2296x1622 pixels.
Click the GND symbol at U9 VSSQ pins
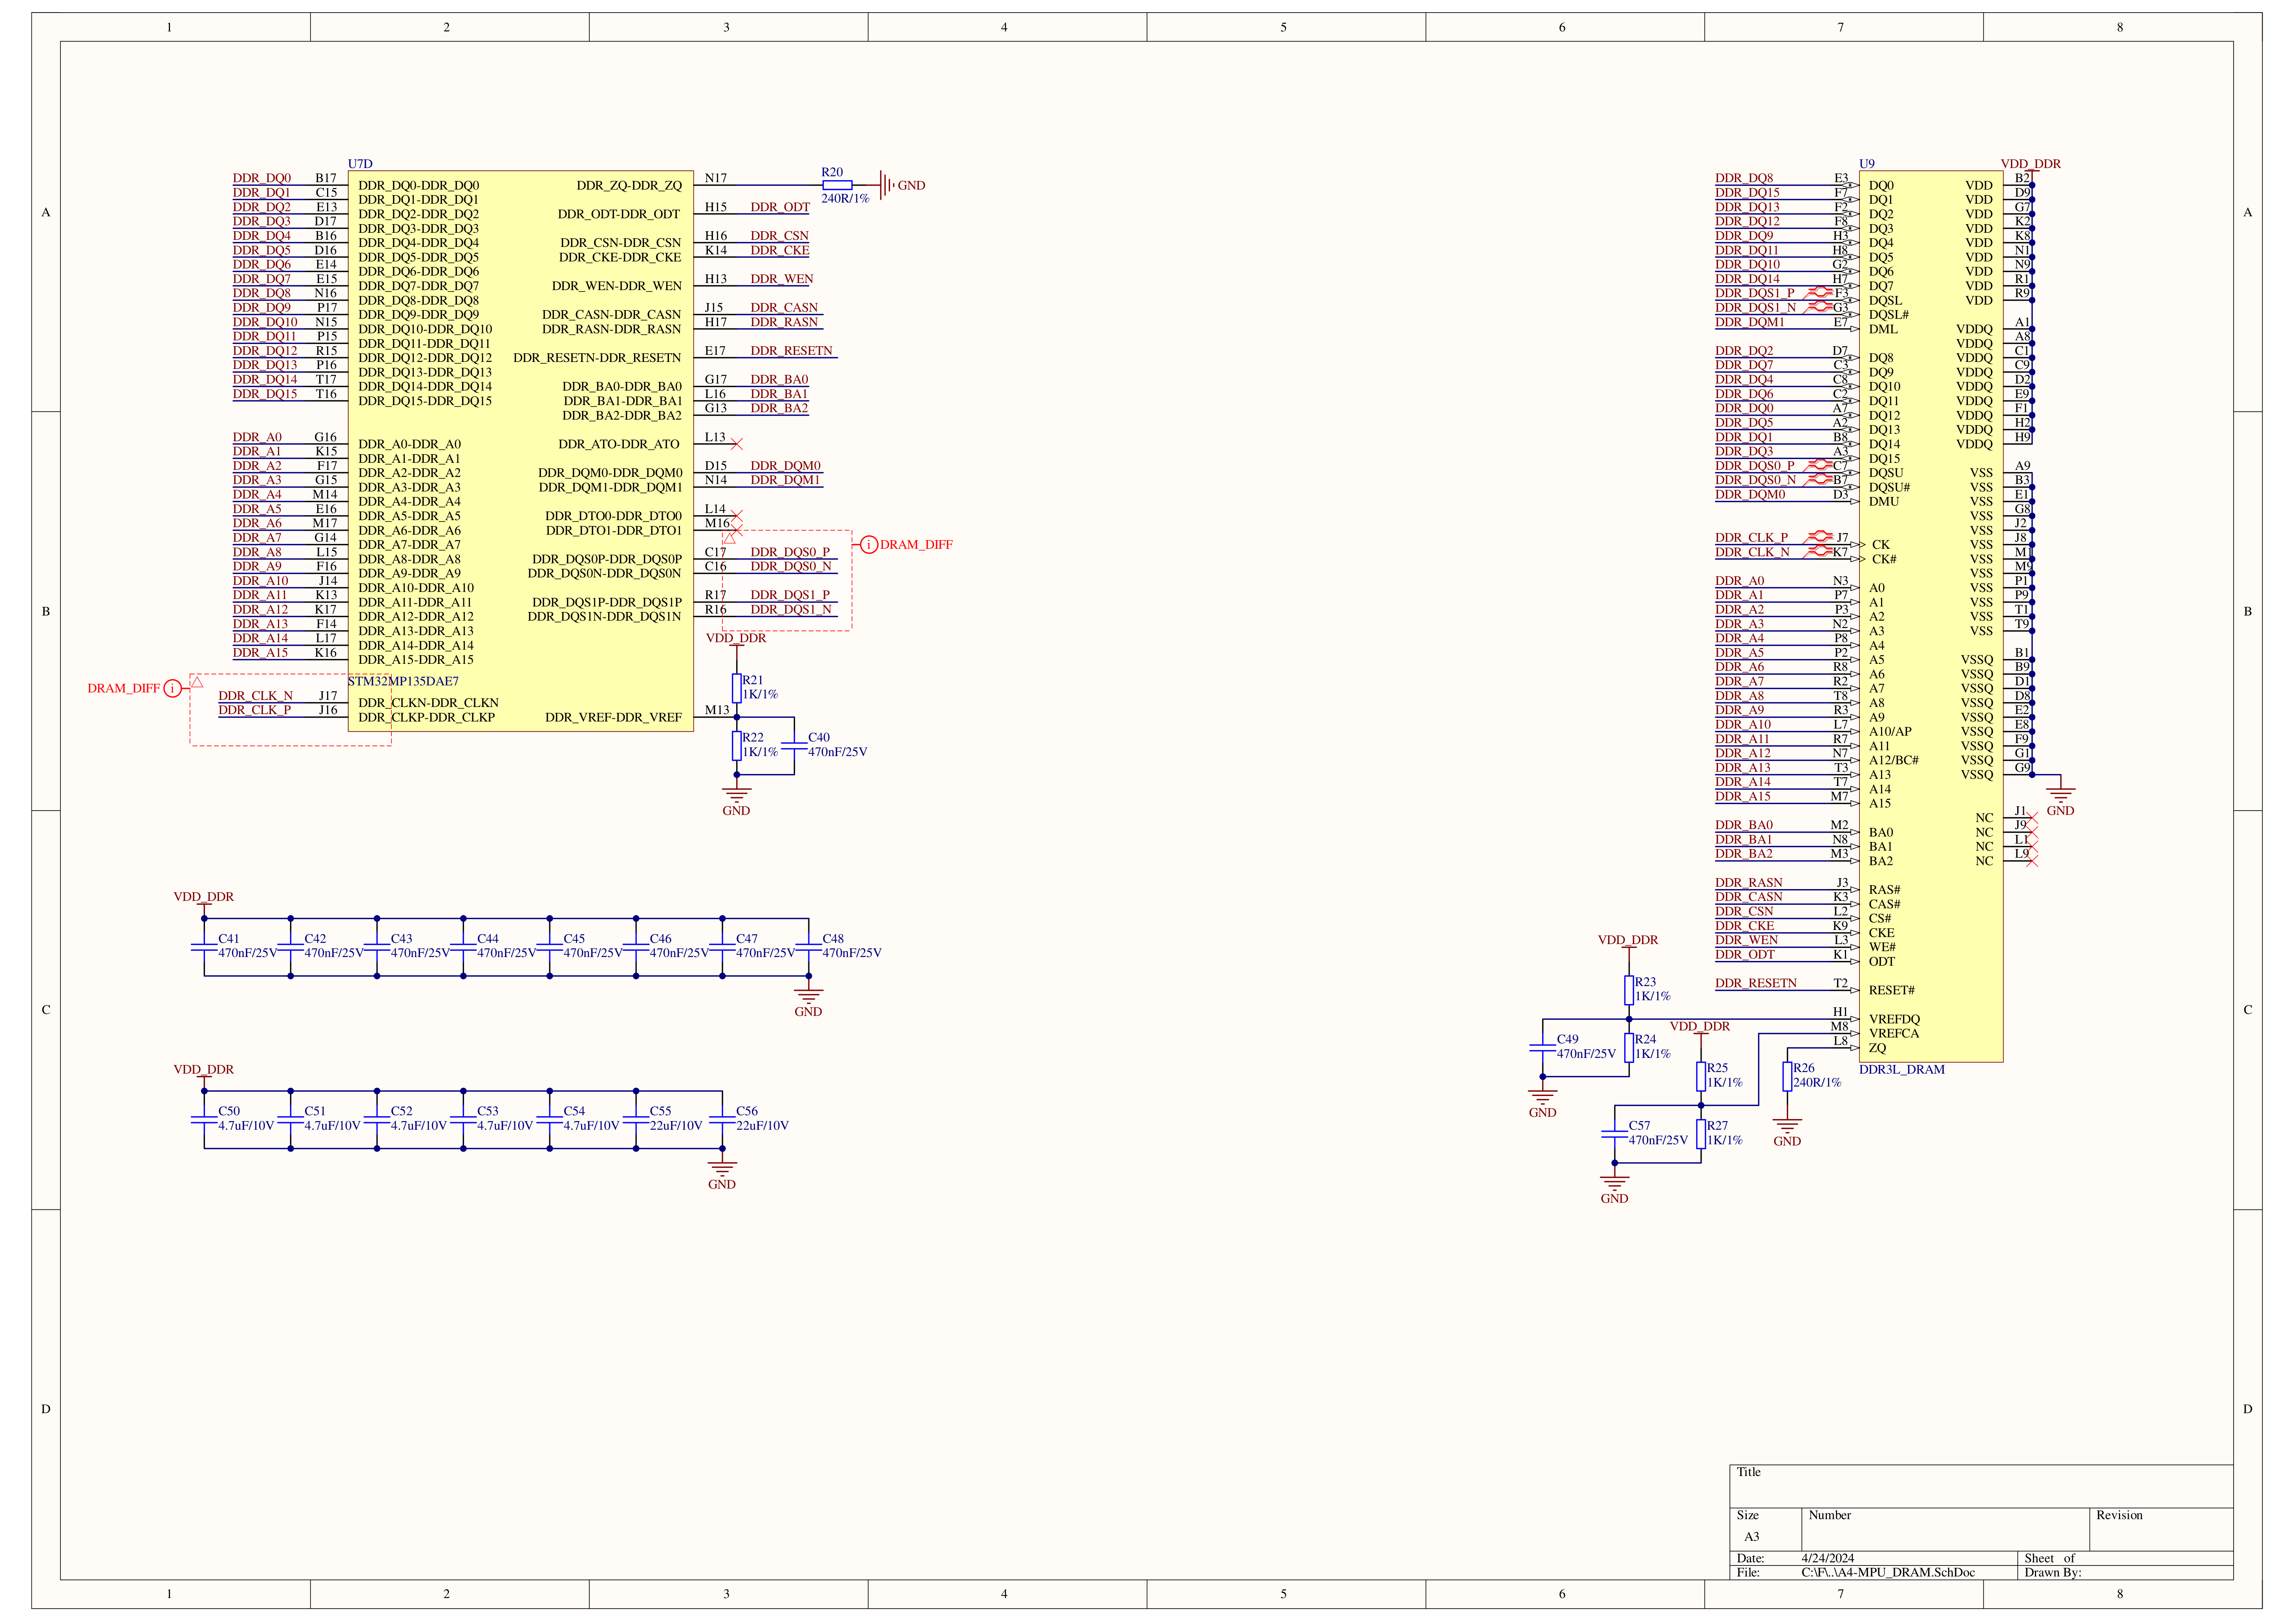2060,800
